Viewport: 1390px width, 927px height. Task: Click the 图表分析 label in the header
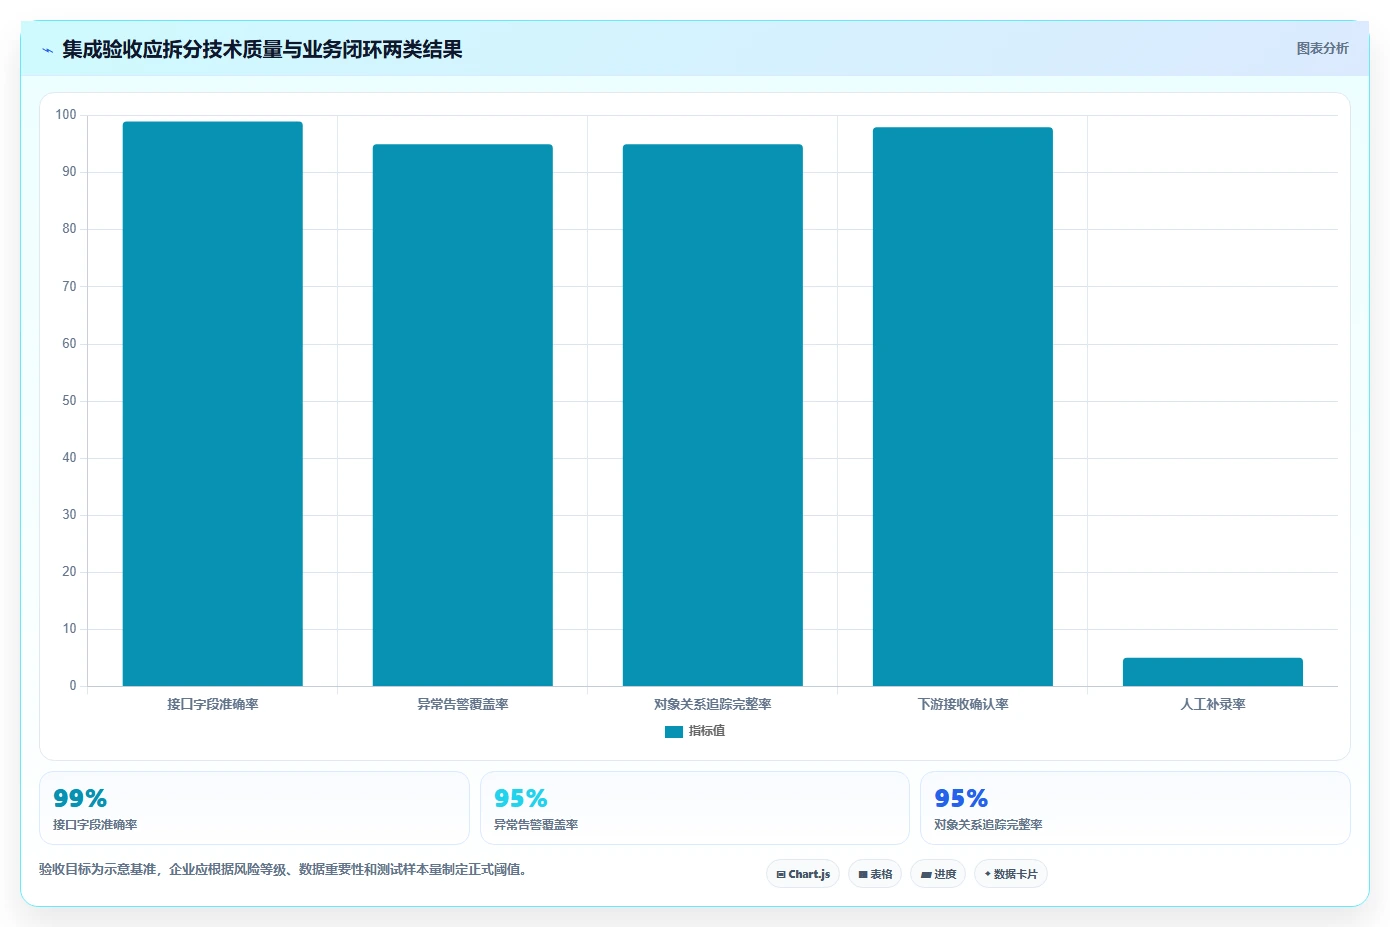(1322, 48)
